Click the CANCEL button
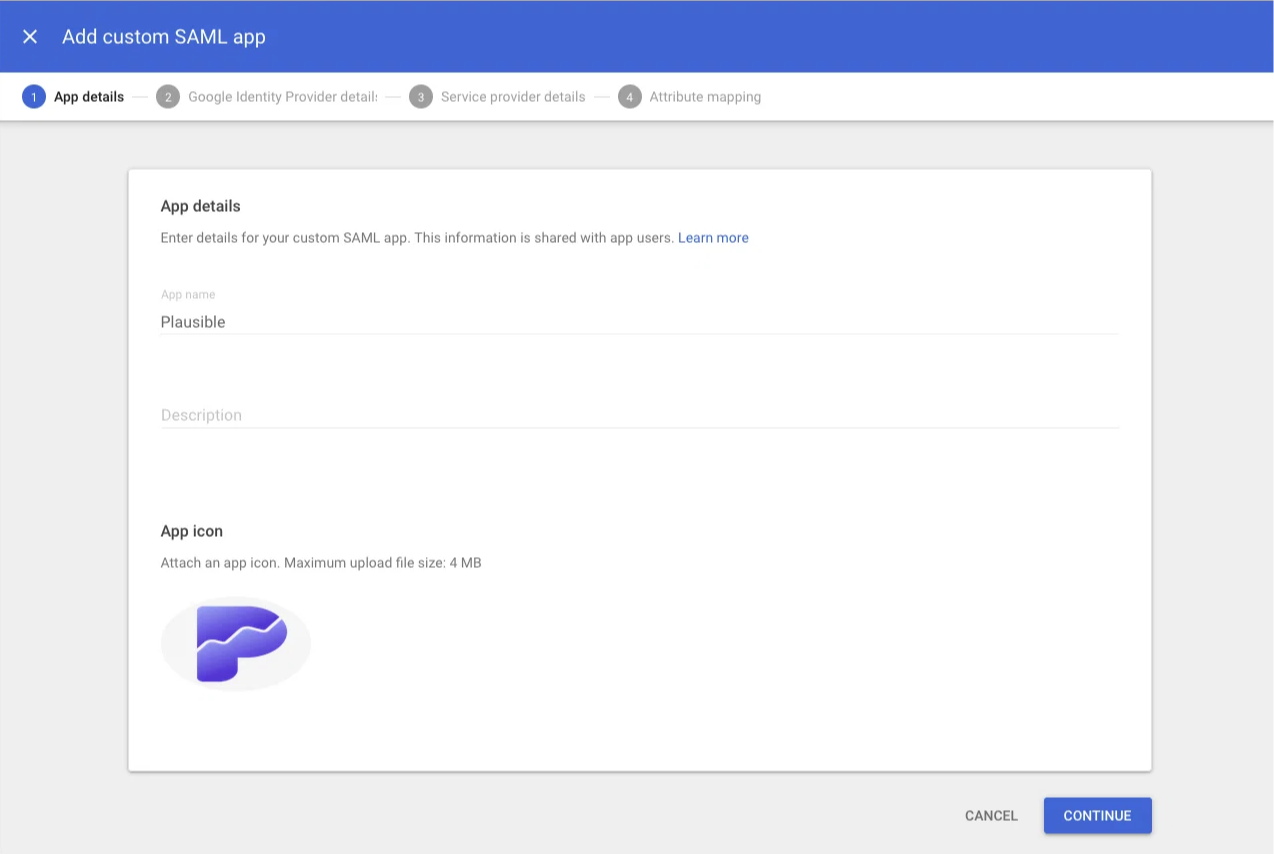Viewport: 1274px width, 854px height. [991, 816]
